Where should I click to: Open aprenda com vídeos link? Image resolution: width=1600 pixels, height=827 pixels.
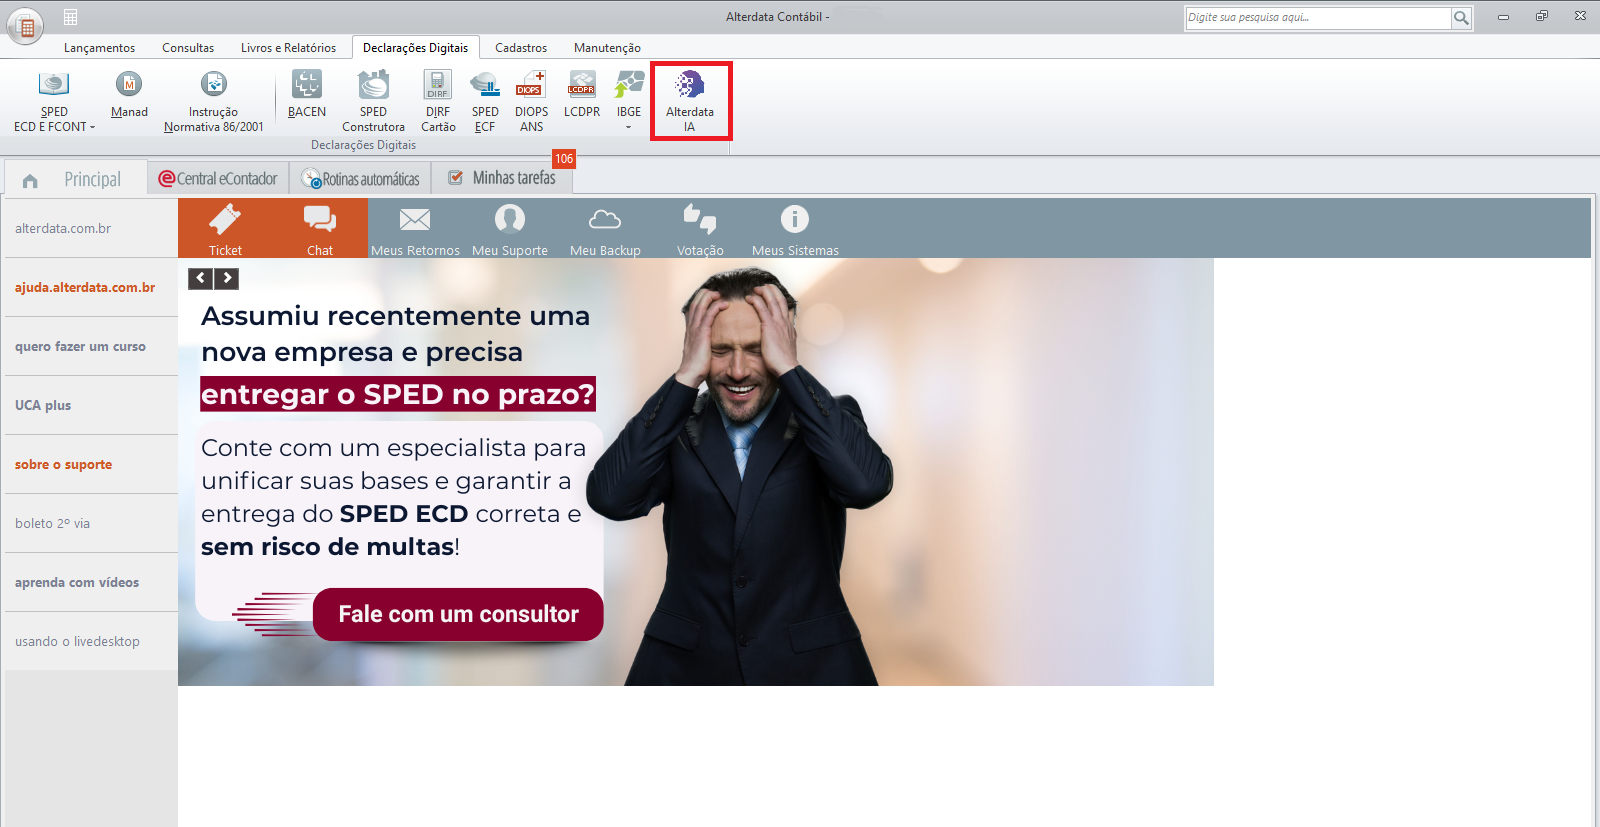pos(77,583)
